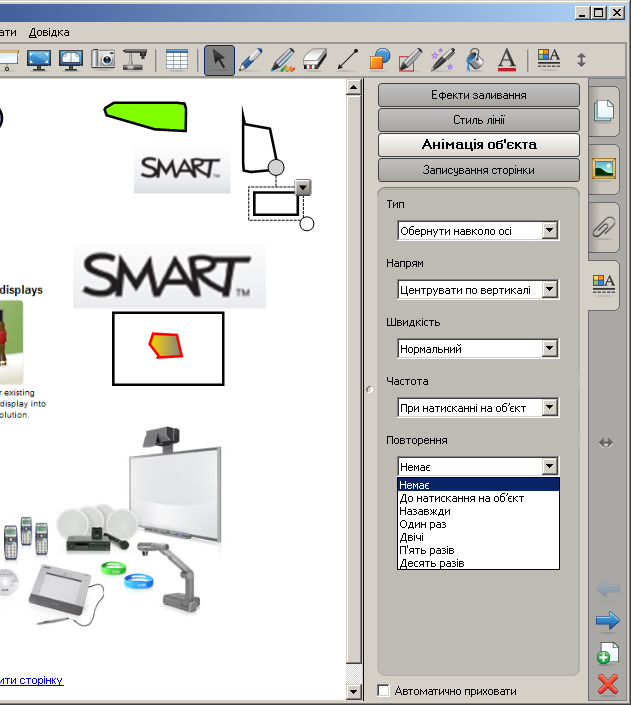The width and height of the screenshot is (631, 705).
Task: Select the Line tool
Action: (x=347, y=60)
